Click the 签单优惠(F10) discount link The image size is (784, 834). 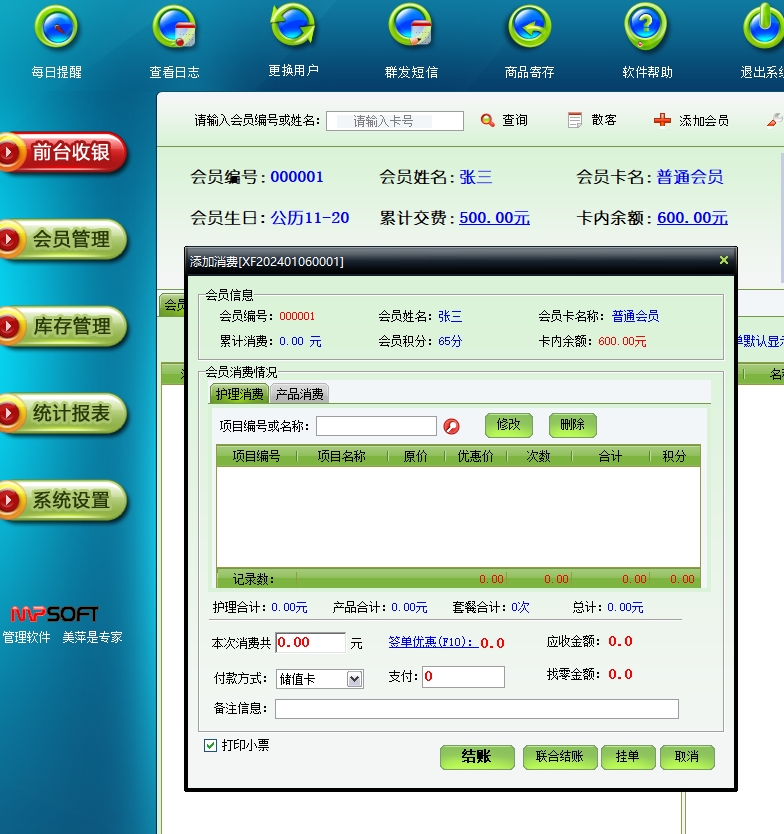click(433, 642)
